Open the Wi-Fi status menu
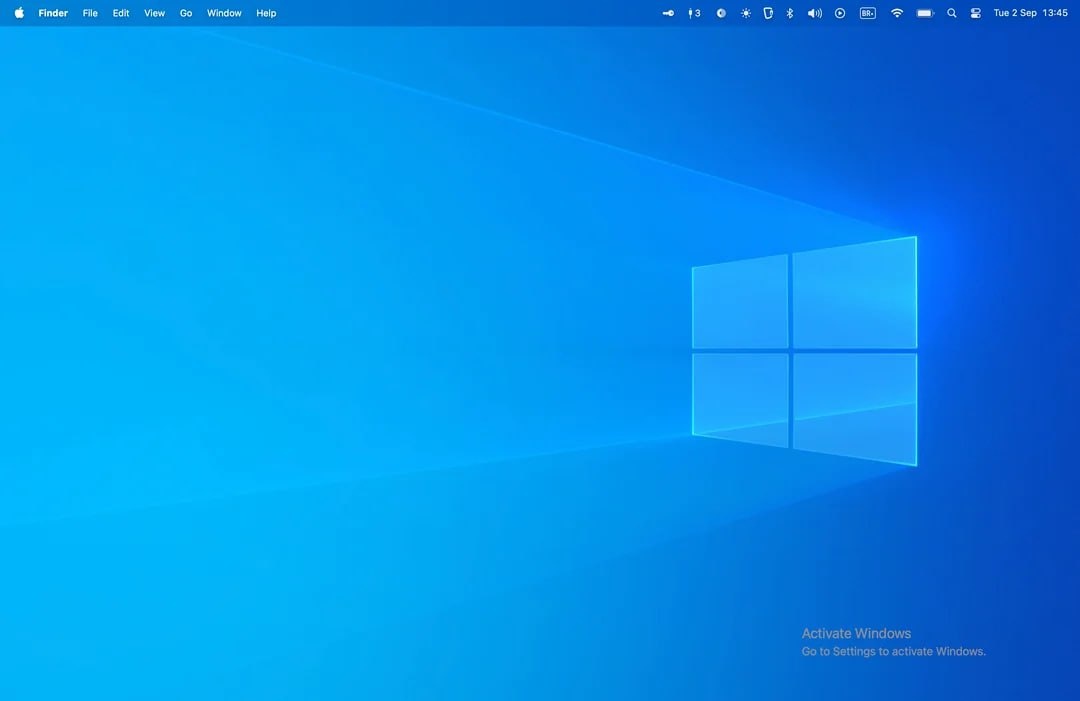The width and height of the screenshot is (1080, 701). (897, 13)
